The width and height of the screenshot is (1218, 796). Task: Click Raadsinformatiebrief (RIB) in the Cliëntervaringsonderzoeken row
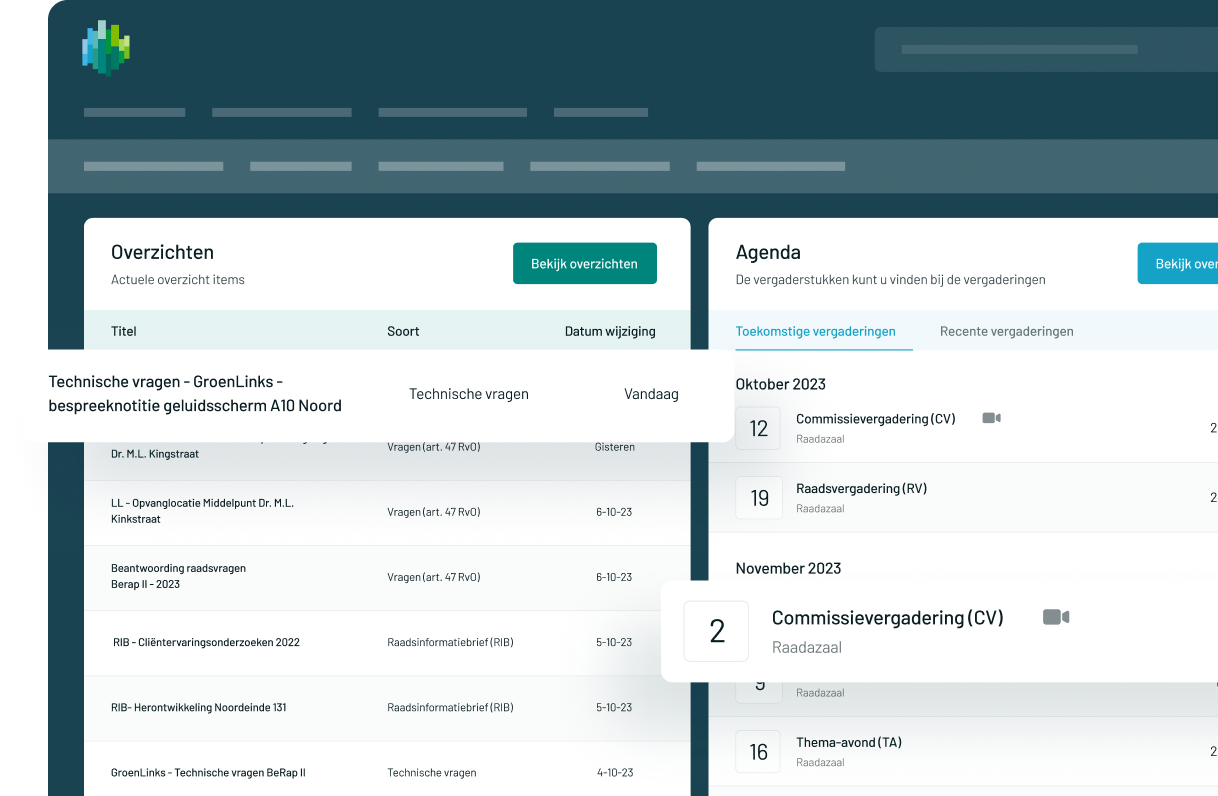click(450, 642)
